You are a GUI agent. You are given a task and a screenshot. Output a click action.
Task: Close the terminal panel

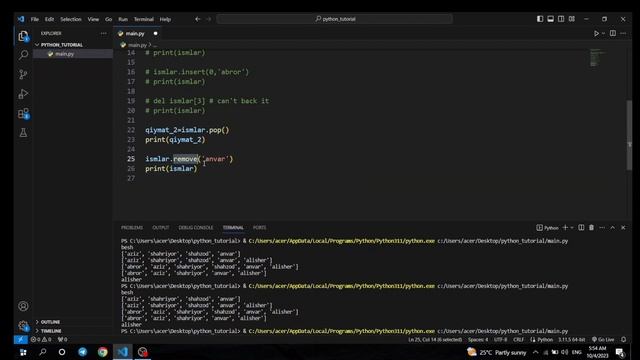[x=623, y=227]
